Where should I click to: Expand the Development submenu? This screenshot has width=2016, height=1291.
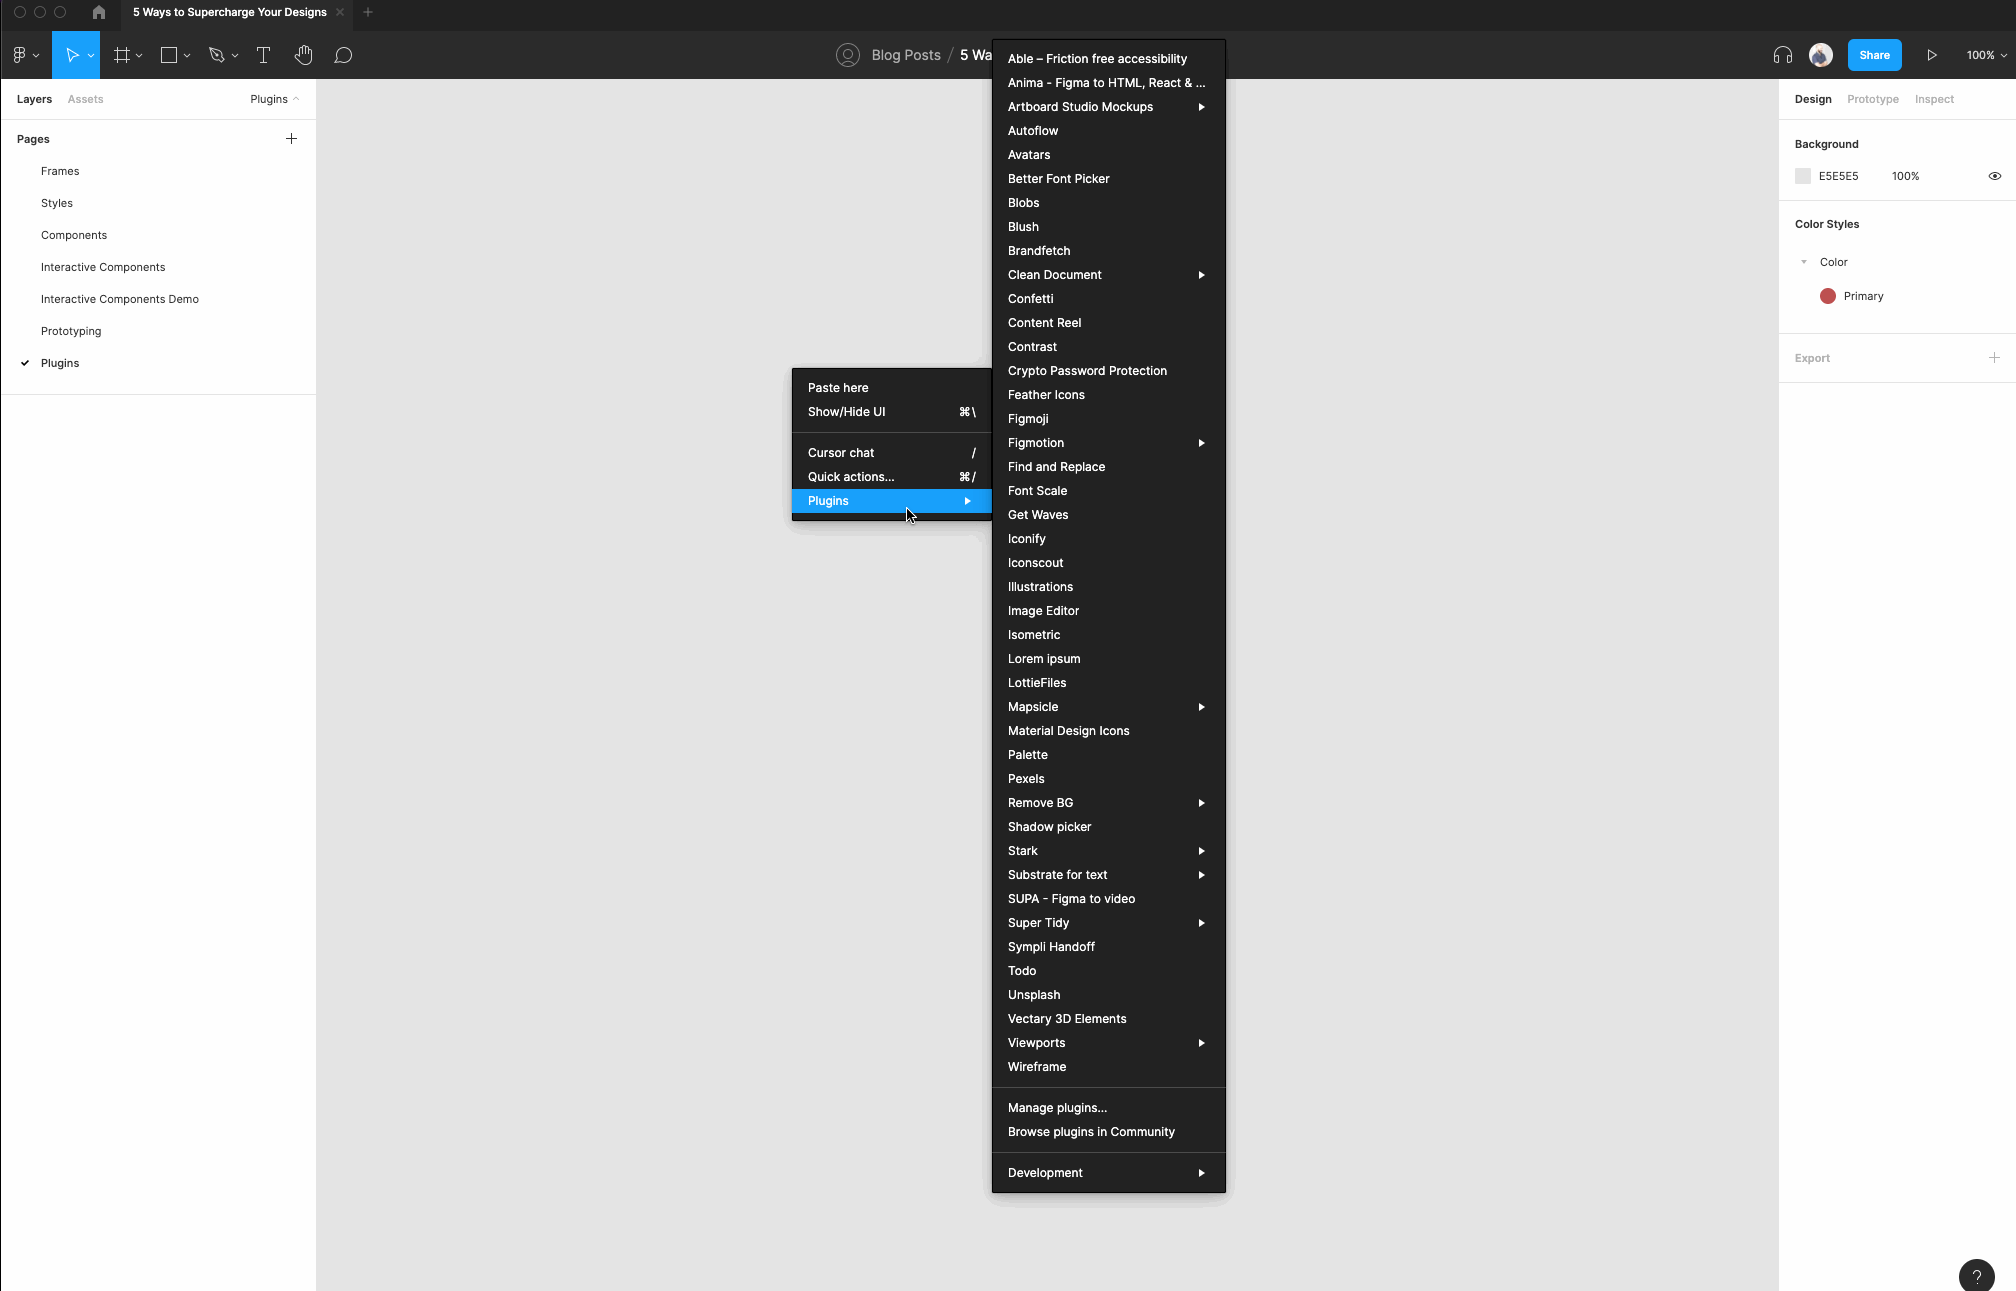(x=1108, y=1173)
